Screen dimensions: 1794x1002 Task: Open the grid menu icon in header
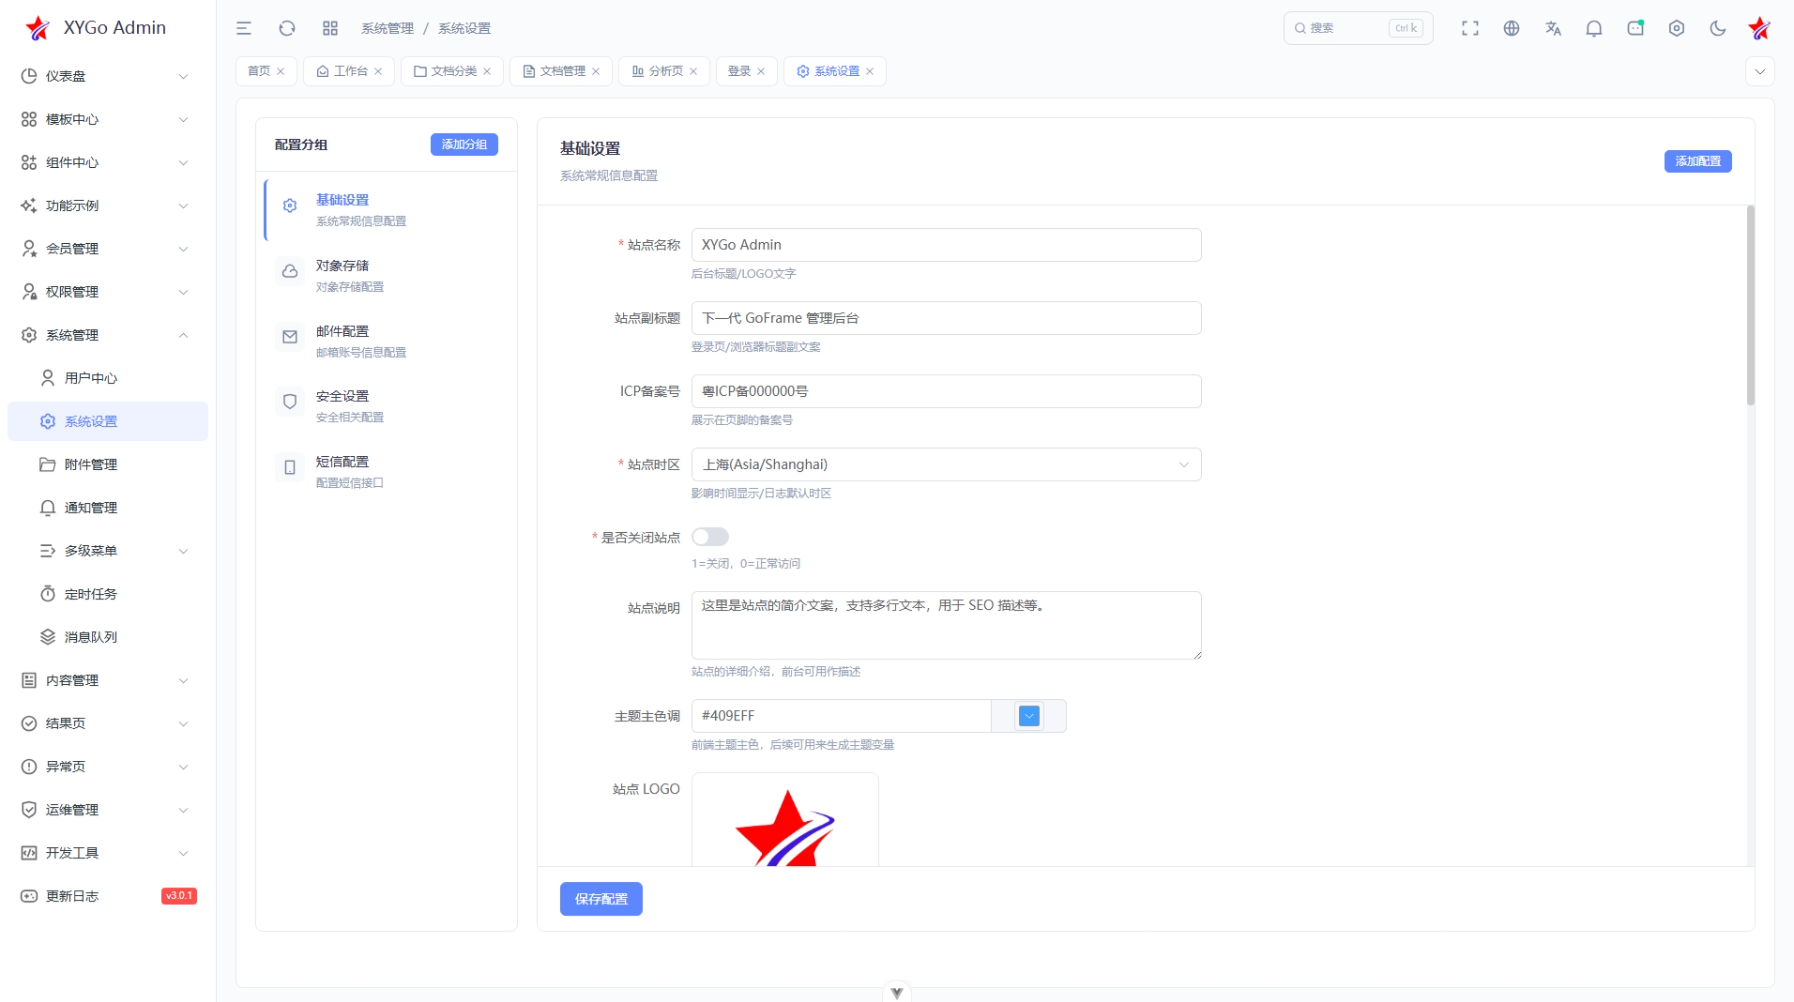(330, 28)
